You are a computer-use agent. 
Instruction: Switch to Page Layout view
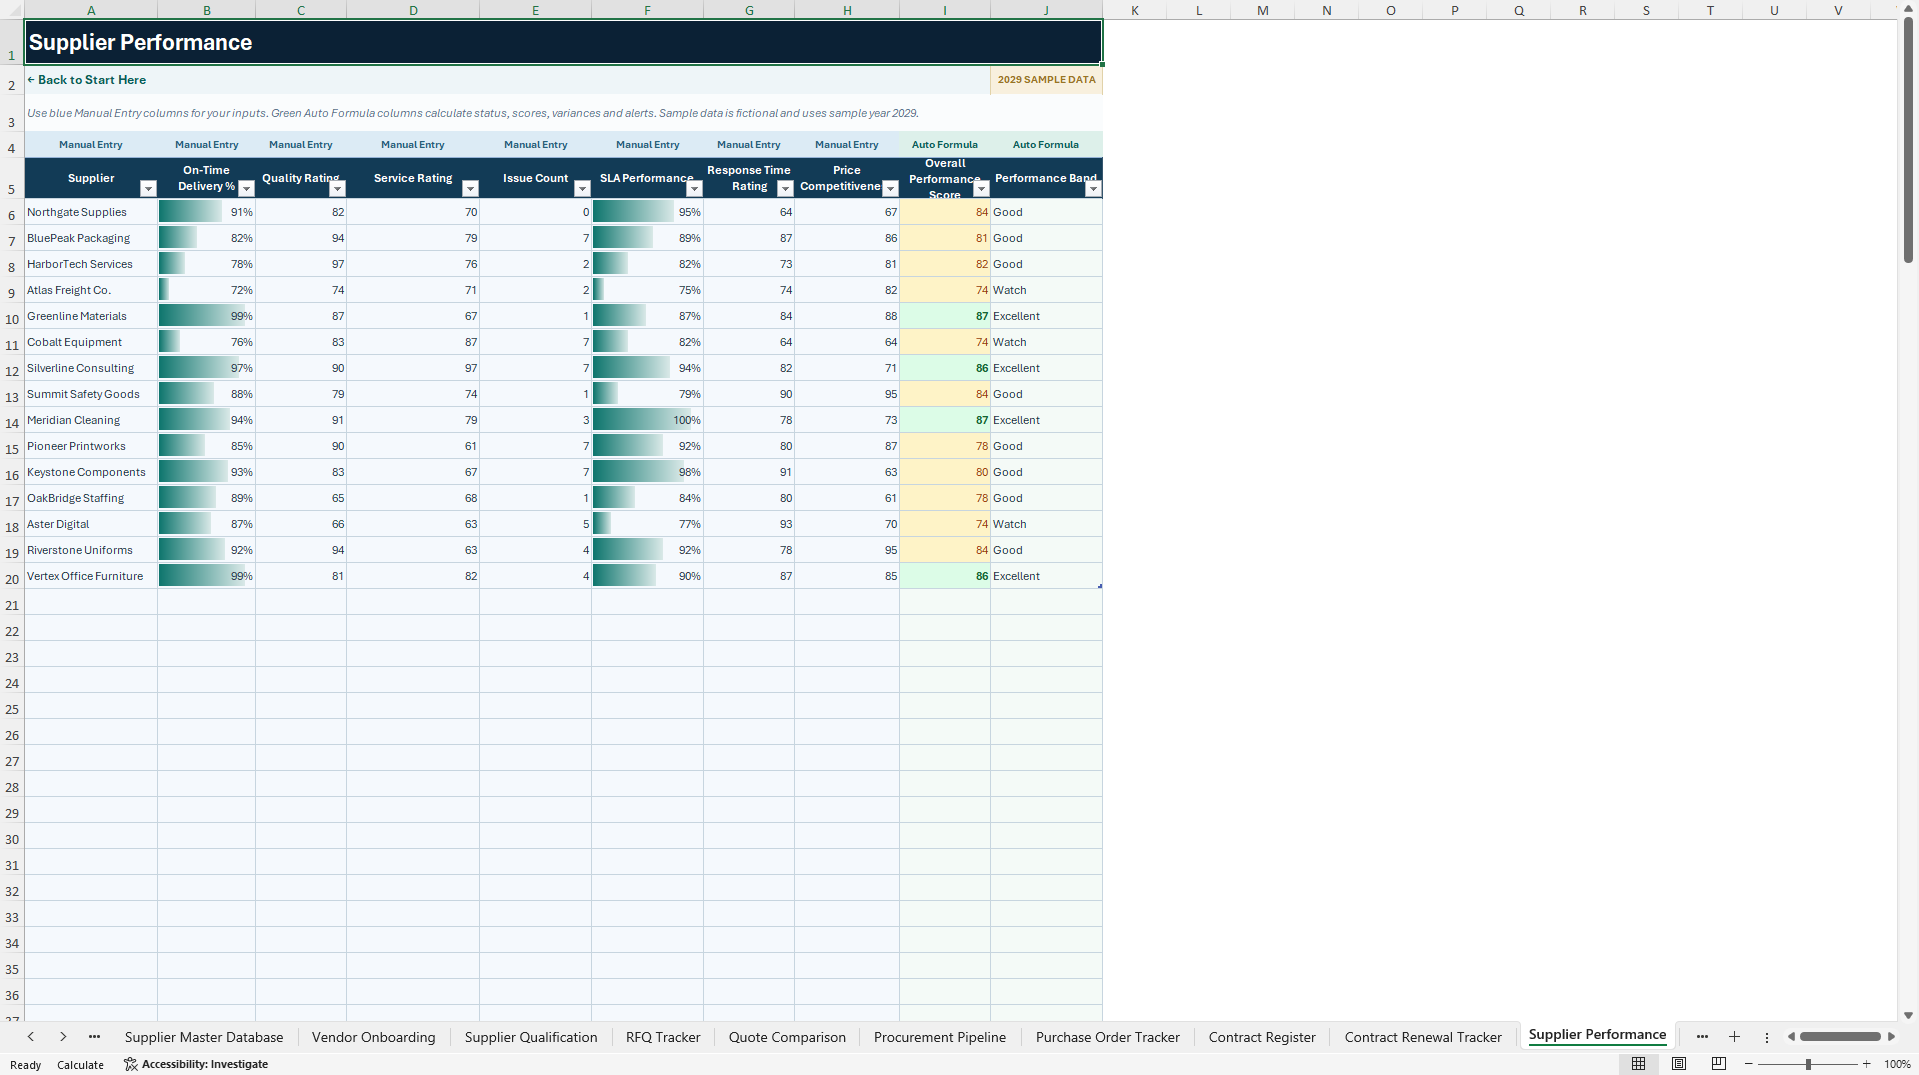(x=1679, y=1064)
